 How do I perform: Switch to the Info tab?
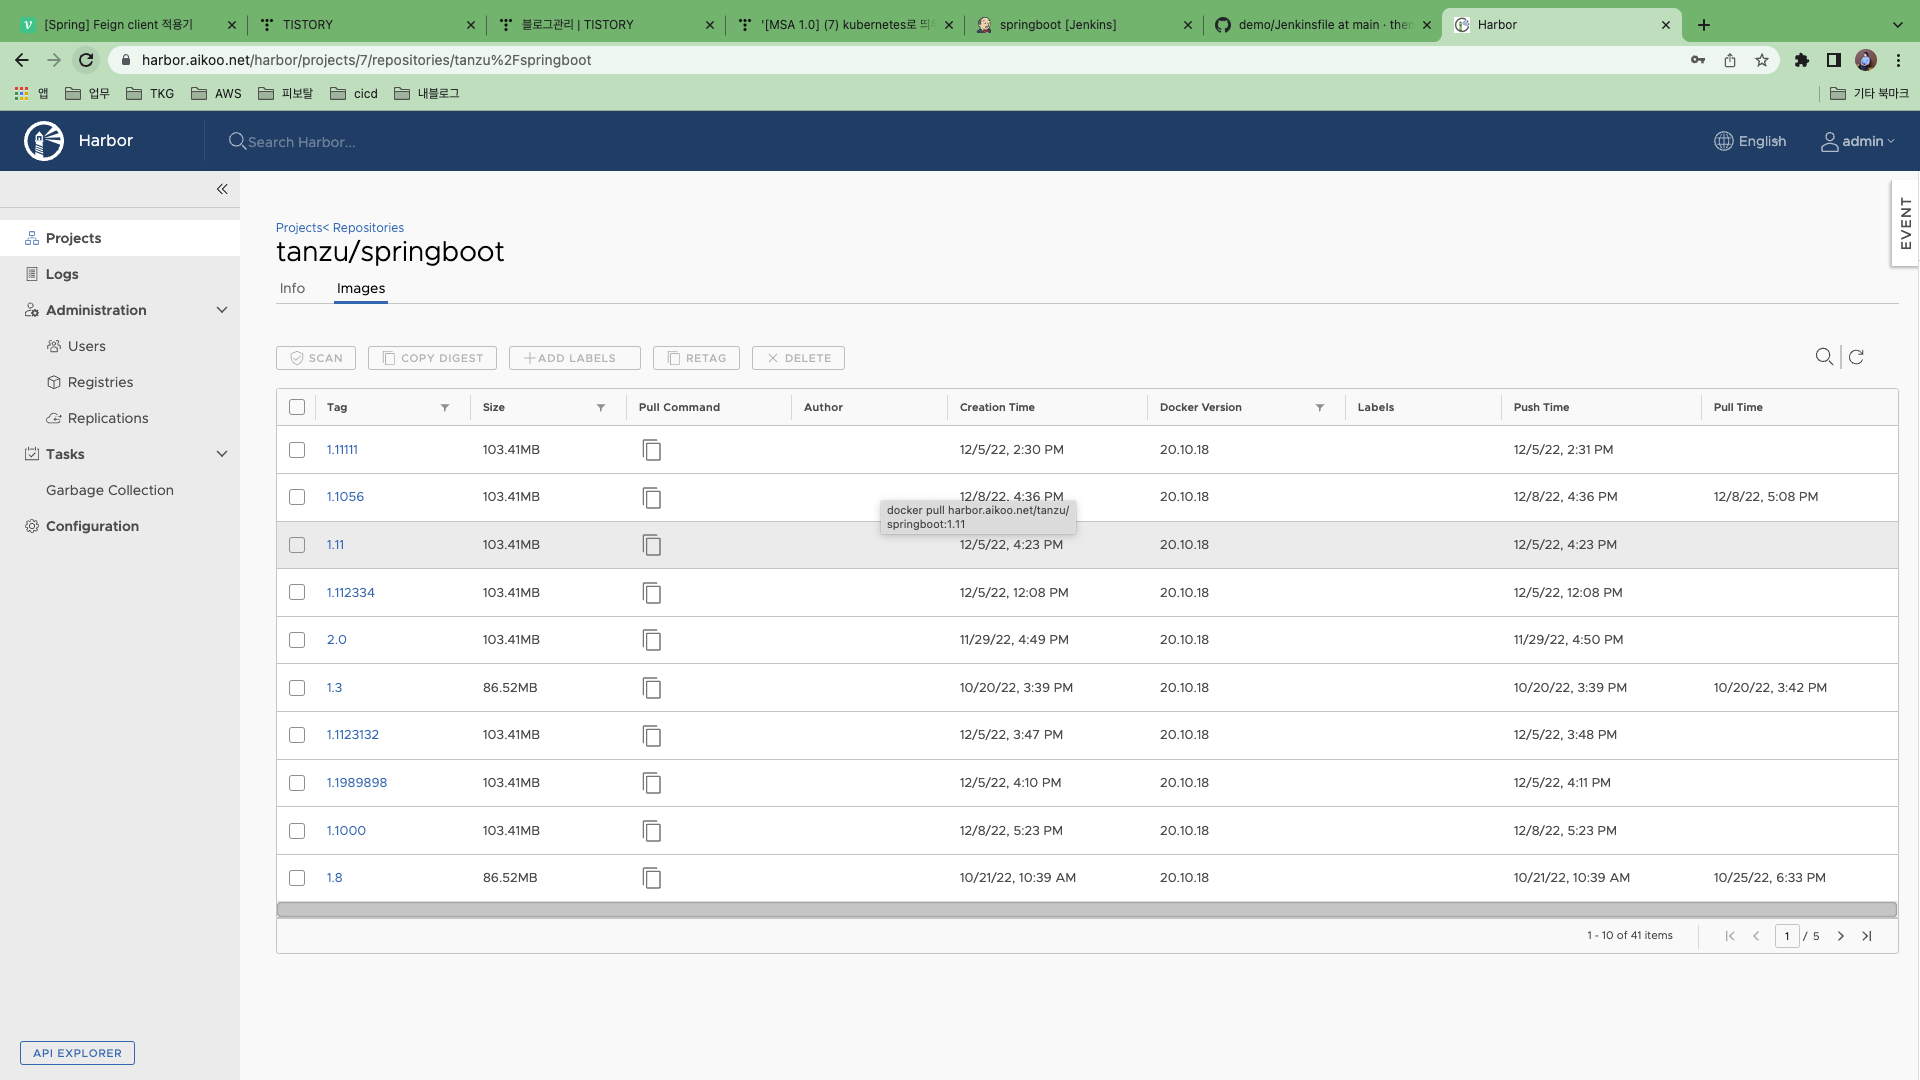click(292, 288)
